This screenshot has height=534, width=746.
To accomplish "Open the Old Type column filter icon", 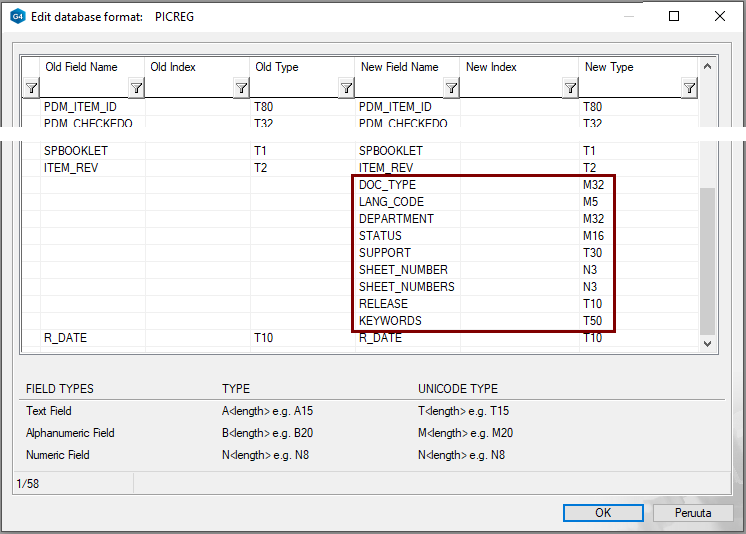I will pos(346,88).
